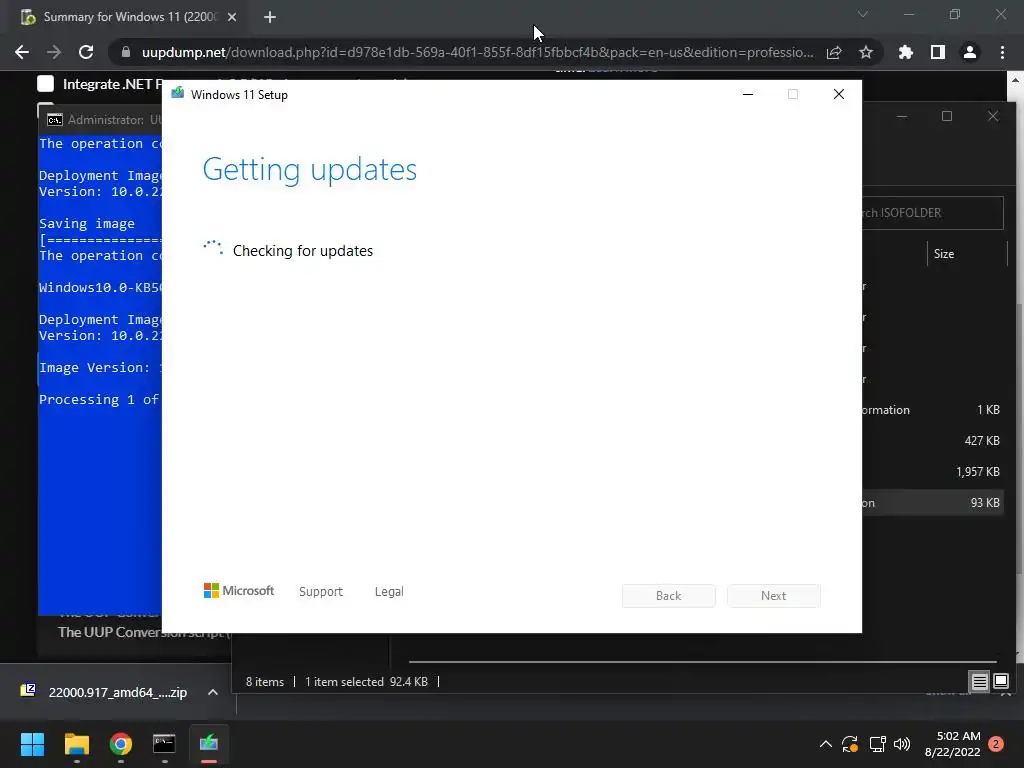Open the Chrome extensions puzzle icon
Image resolution: width=1024 pixels, height=768 pixels.
(906, 52)
